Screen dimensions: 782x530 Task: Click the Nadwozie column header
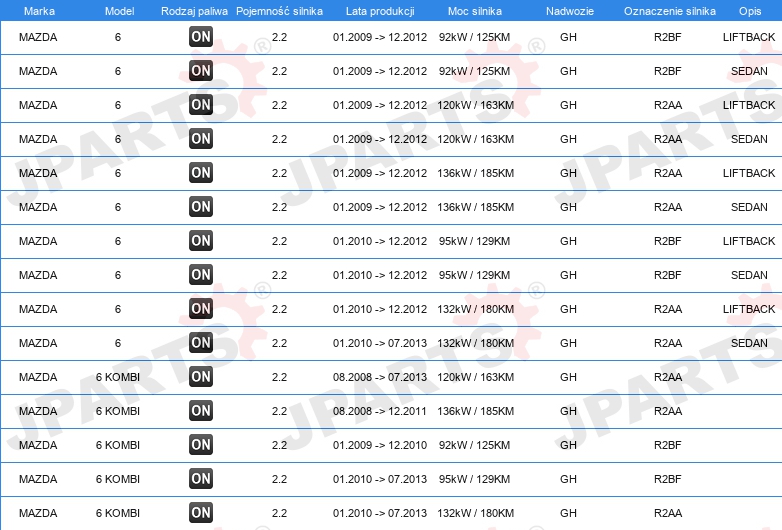570,11
